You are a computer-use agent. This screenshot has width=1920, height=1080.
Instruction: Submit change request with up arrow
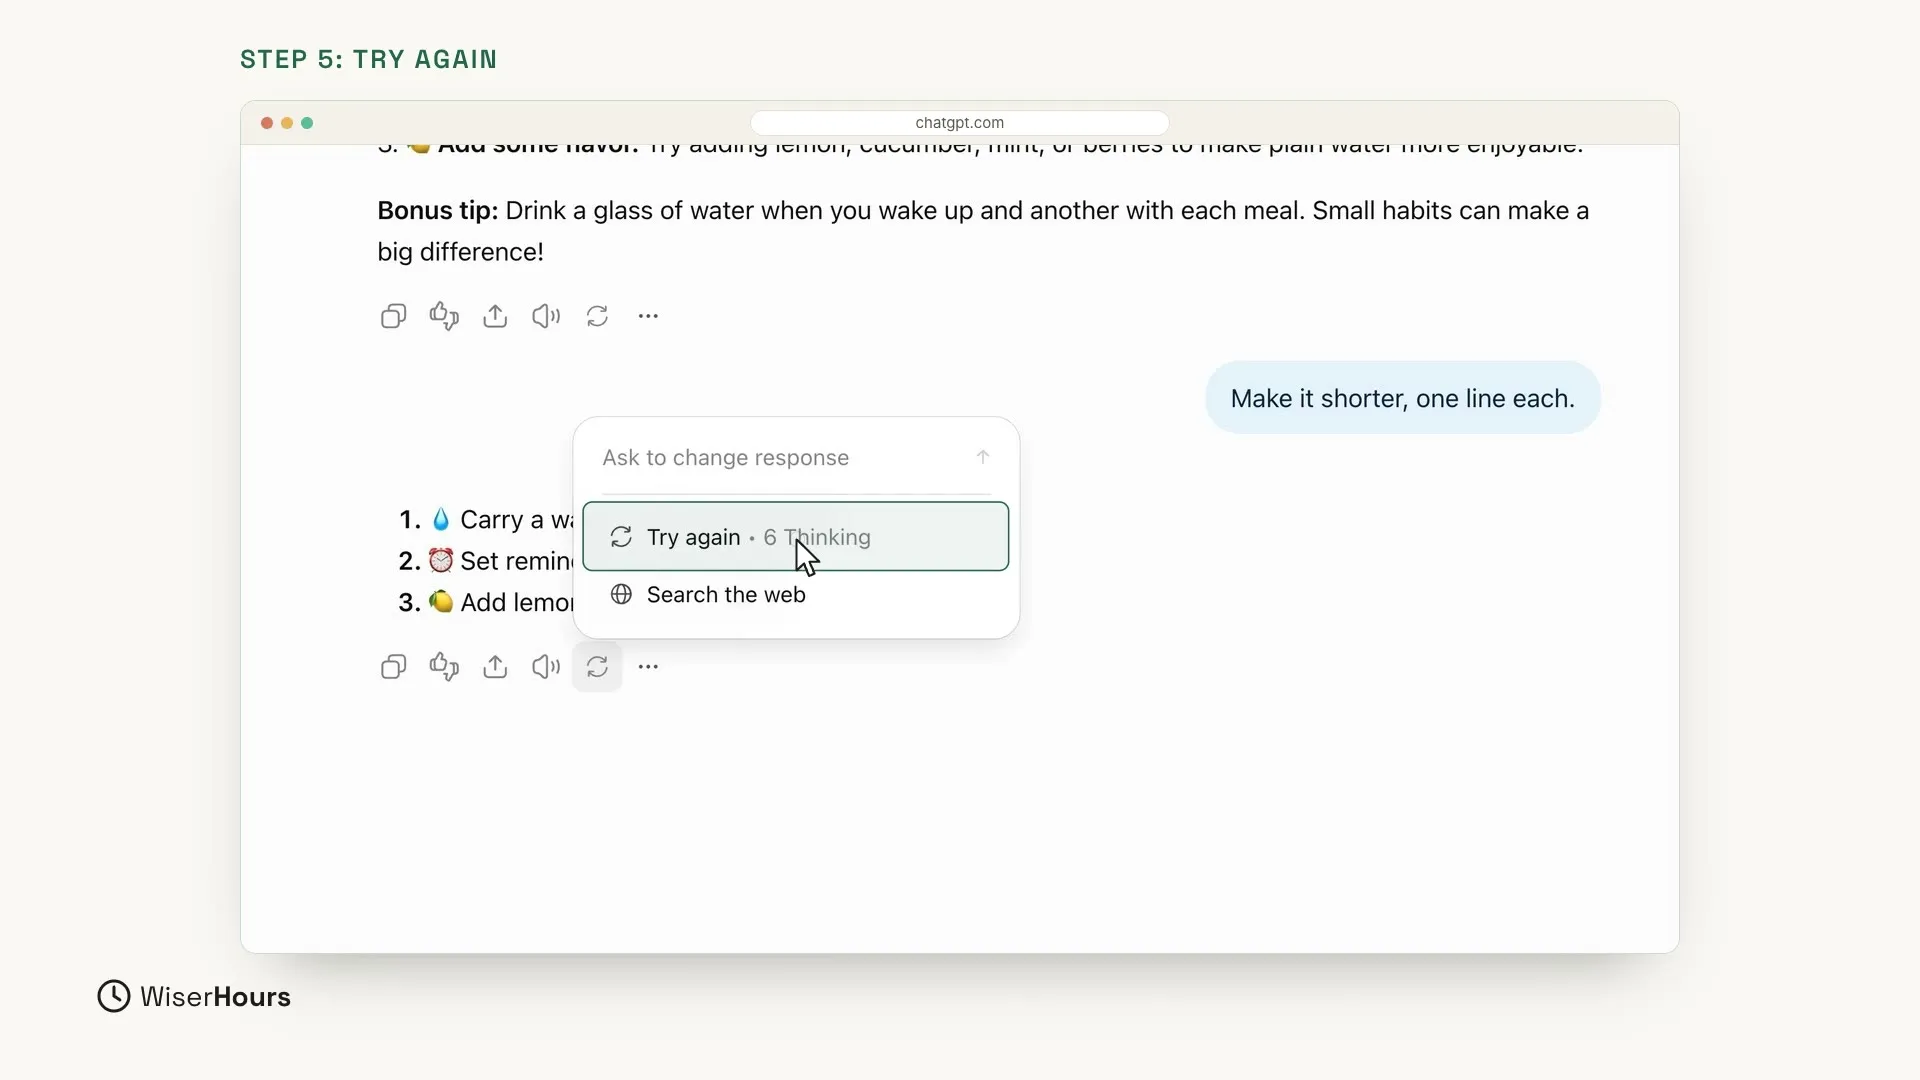983,457
